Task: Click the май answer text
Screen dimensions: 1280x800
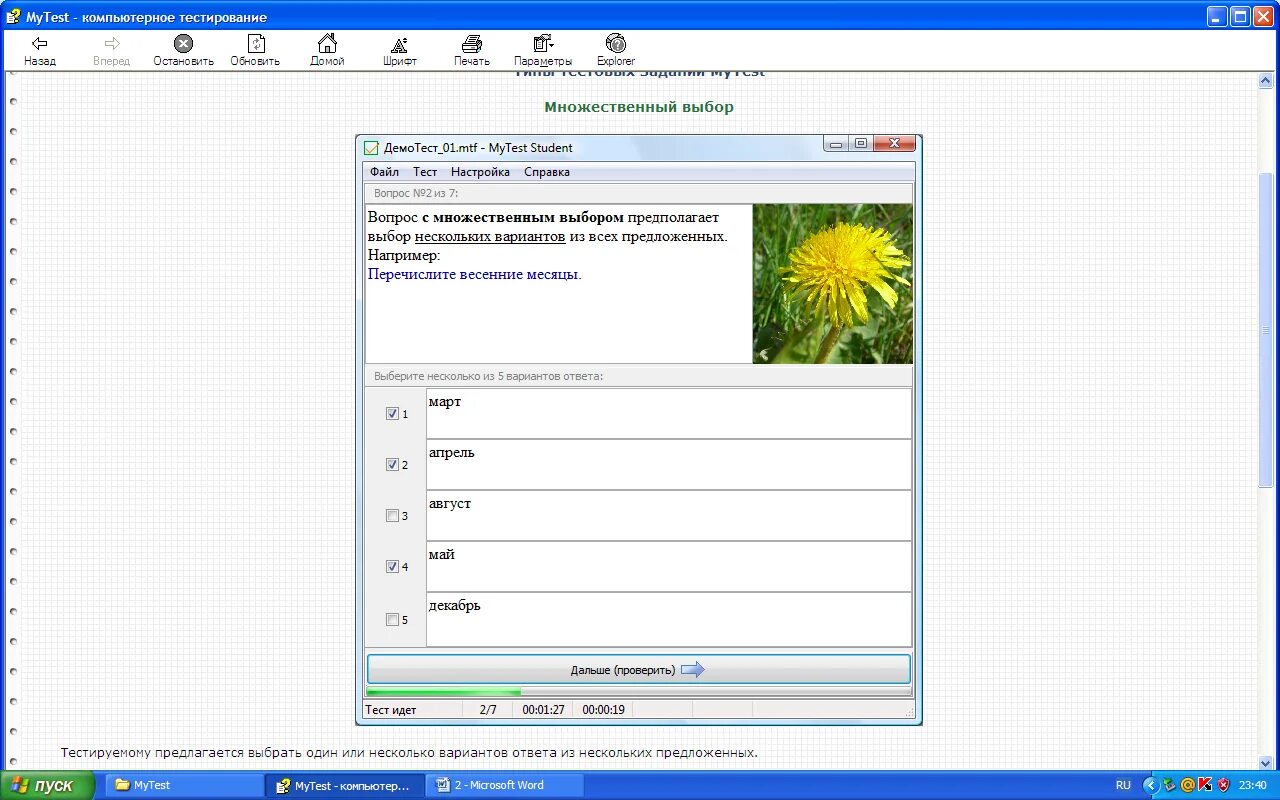Action: pyautogui.click(x=442, y=555)
